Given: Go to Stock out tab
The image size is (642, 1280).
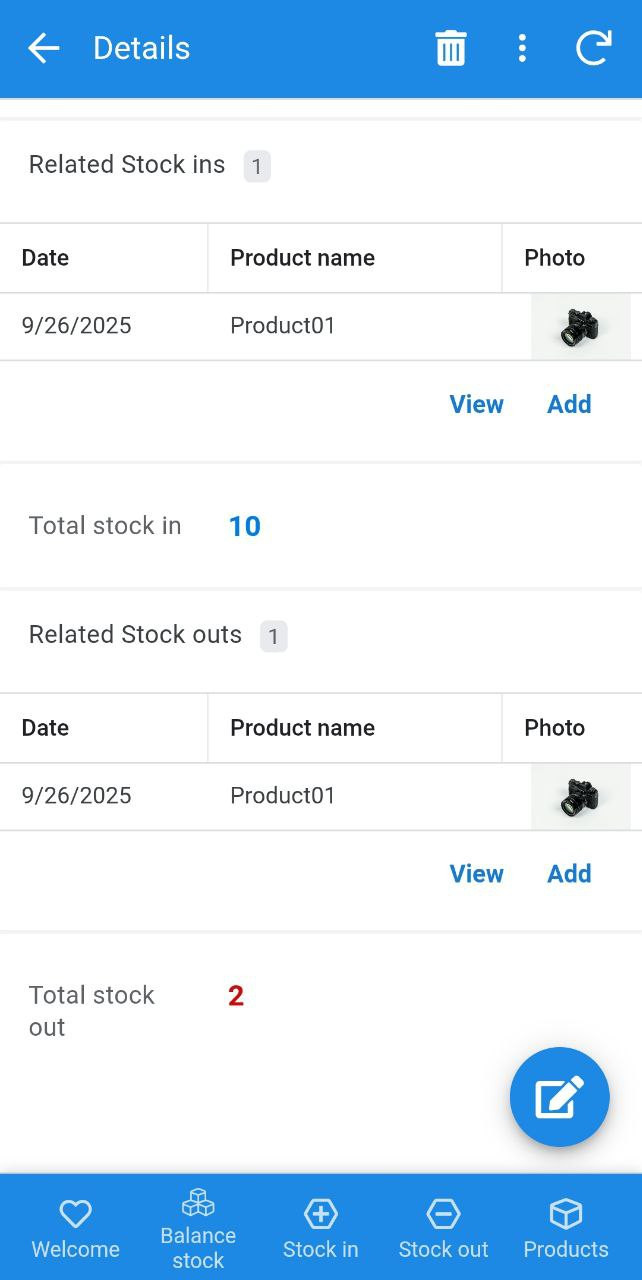Looking at the screenshot, I should click(x=443, y=1229).
